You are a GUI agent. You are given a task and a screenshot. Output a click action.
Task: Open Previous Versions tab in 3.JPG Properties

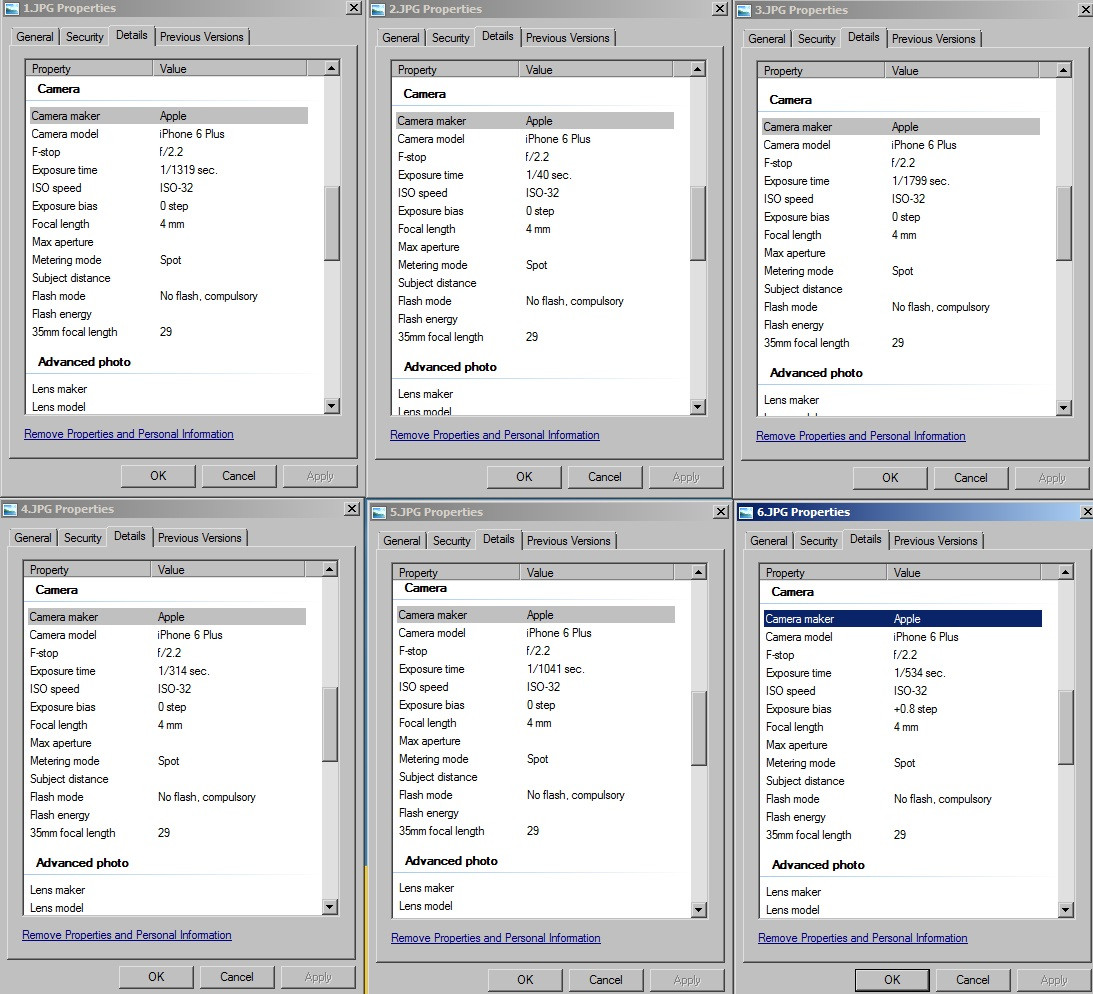[x=933, y=39]
